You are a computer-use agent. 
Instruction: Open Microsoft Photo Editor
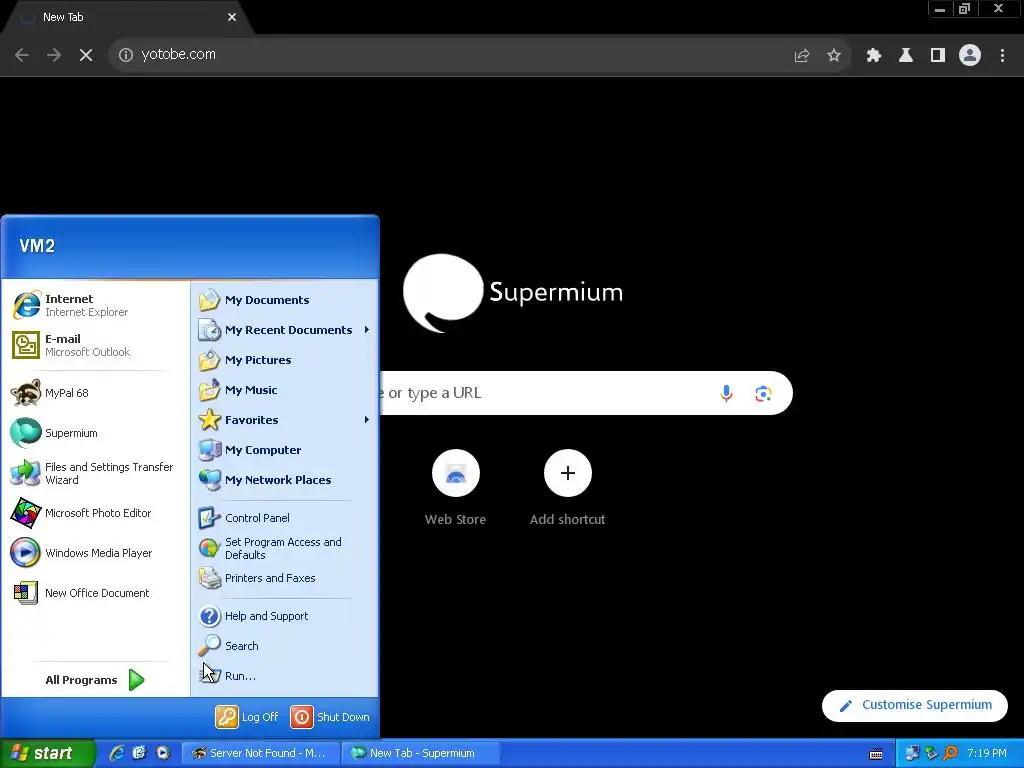pos(95,513)
